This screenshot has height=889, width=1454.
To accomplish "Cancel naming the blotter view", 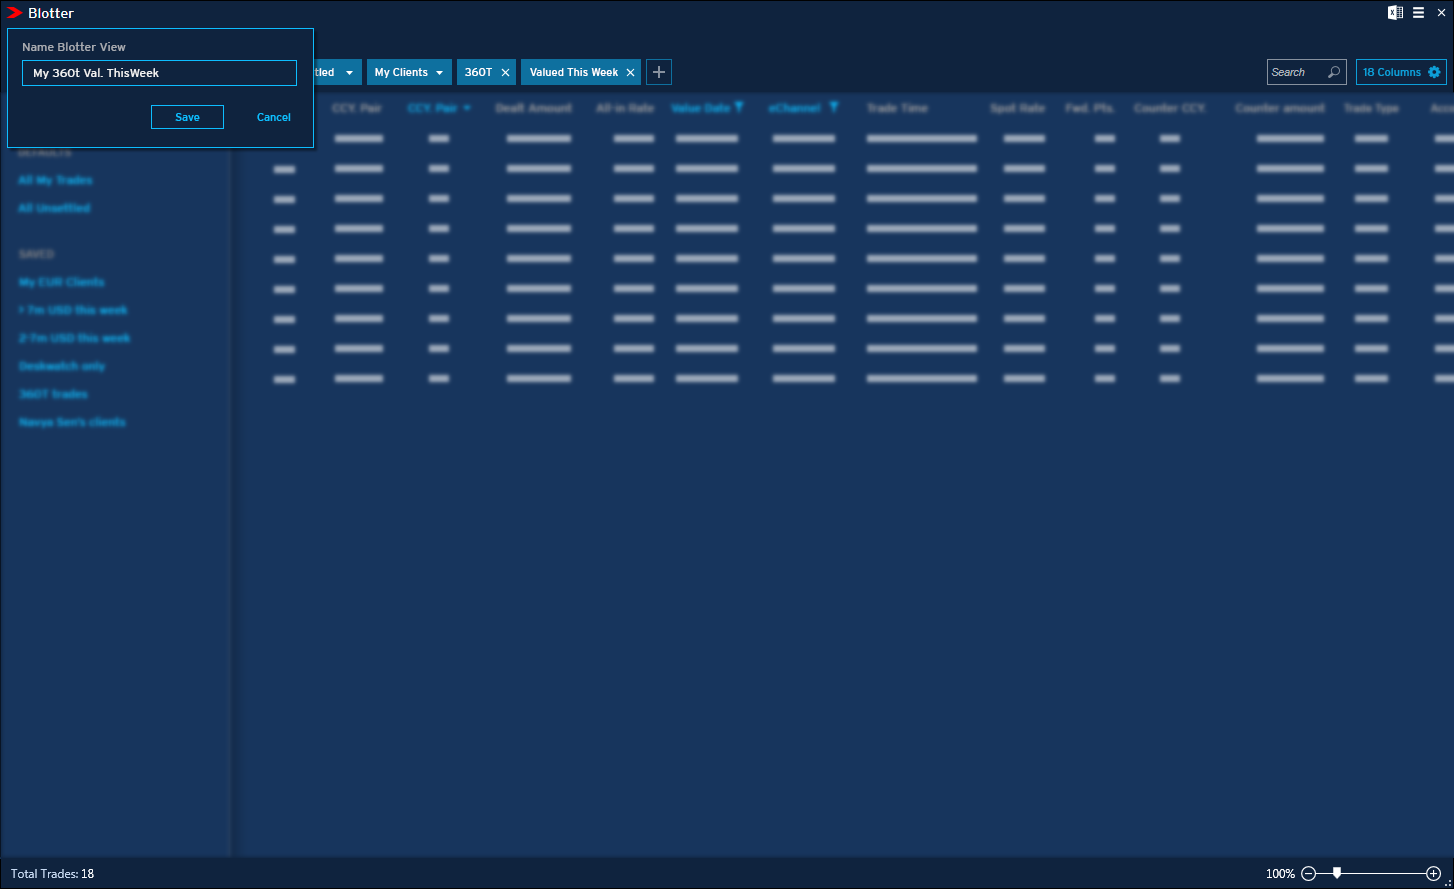I will point(273,117).
